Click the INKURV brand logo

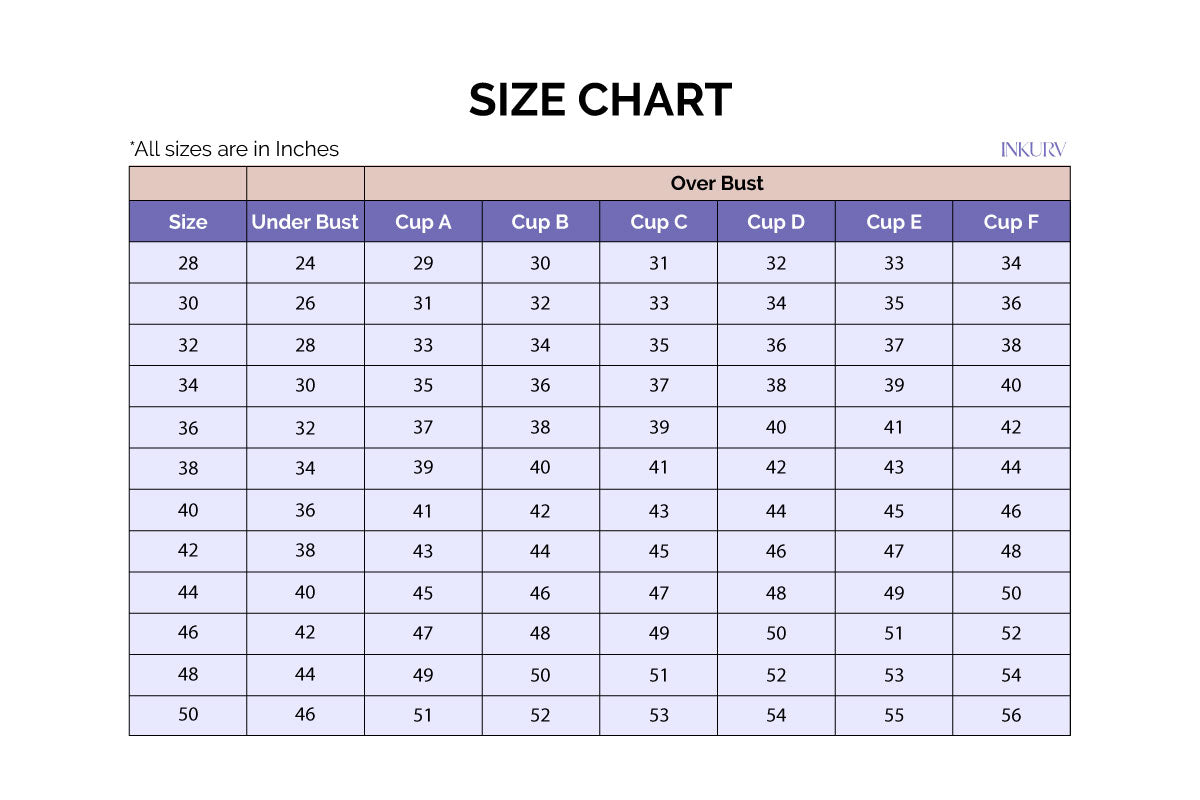[1033, 150]
